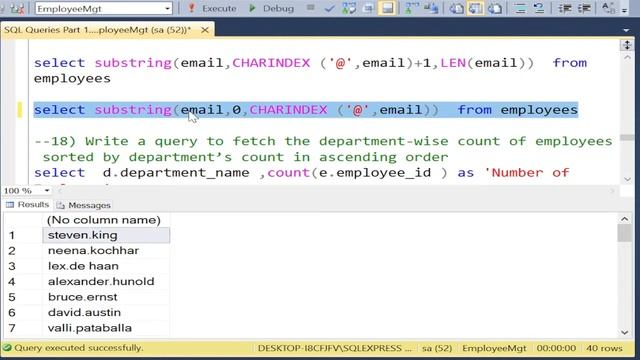This screenshot has height=360, width=640.
Task: Select the david.austin result cell
Action: point(106,313)
